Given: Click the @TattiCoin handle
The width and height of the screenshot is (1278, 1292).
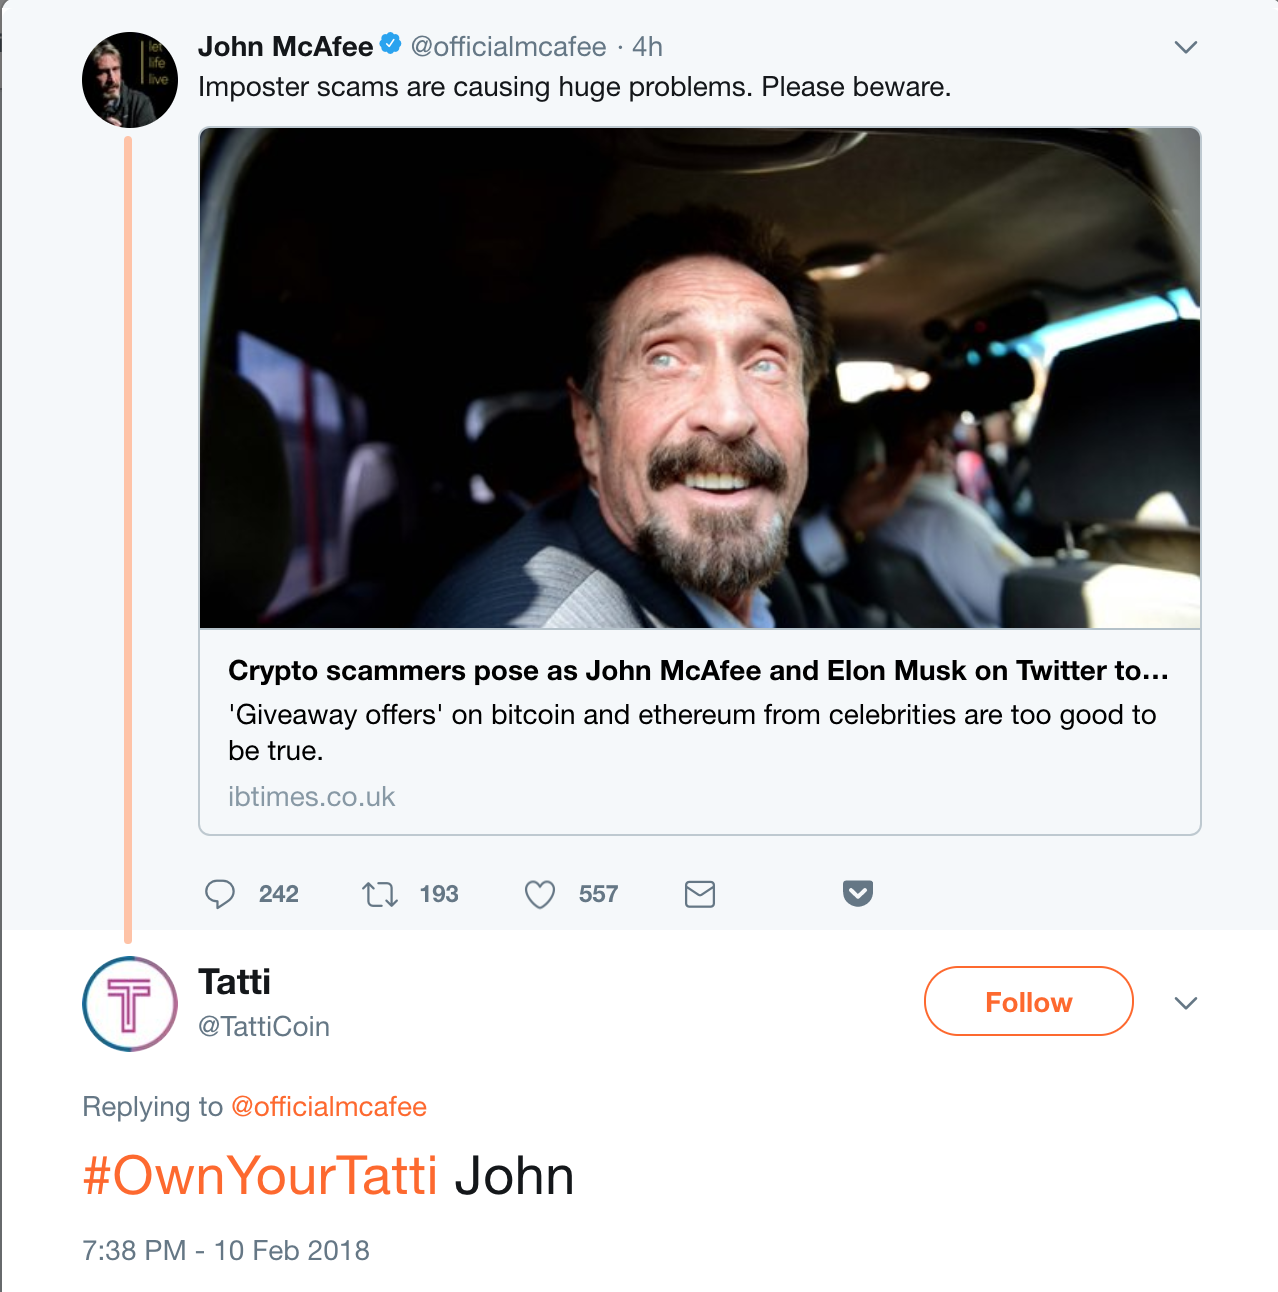Looking at the screenshot, I should coord(264,1027).
